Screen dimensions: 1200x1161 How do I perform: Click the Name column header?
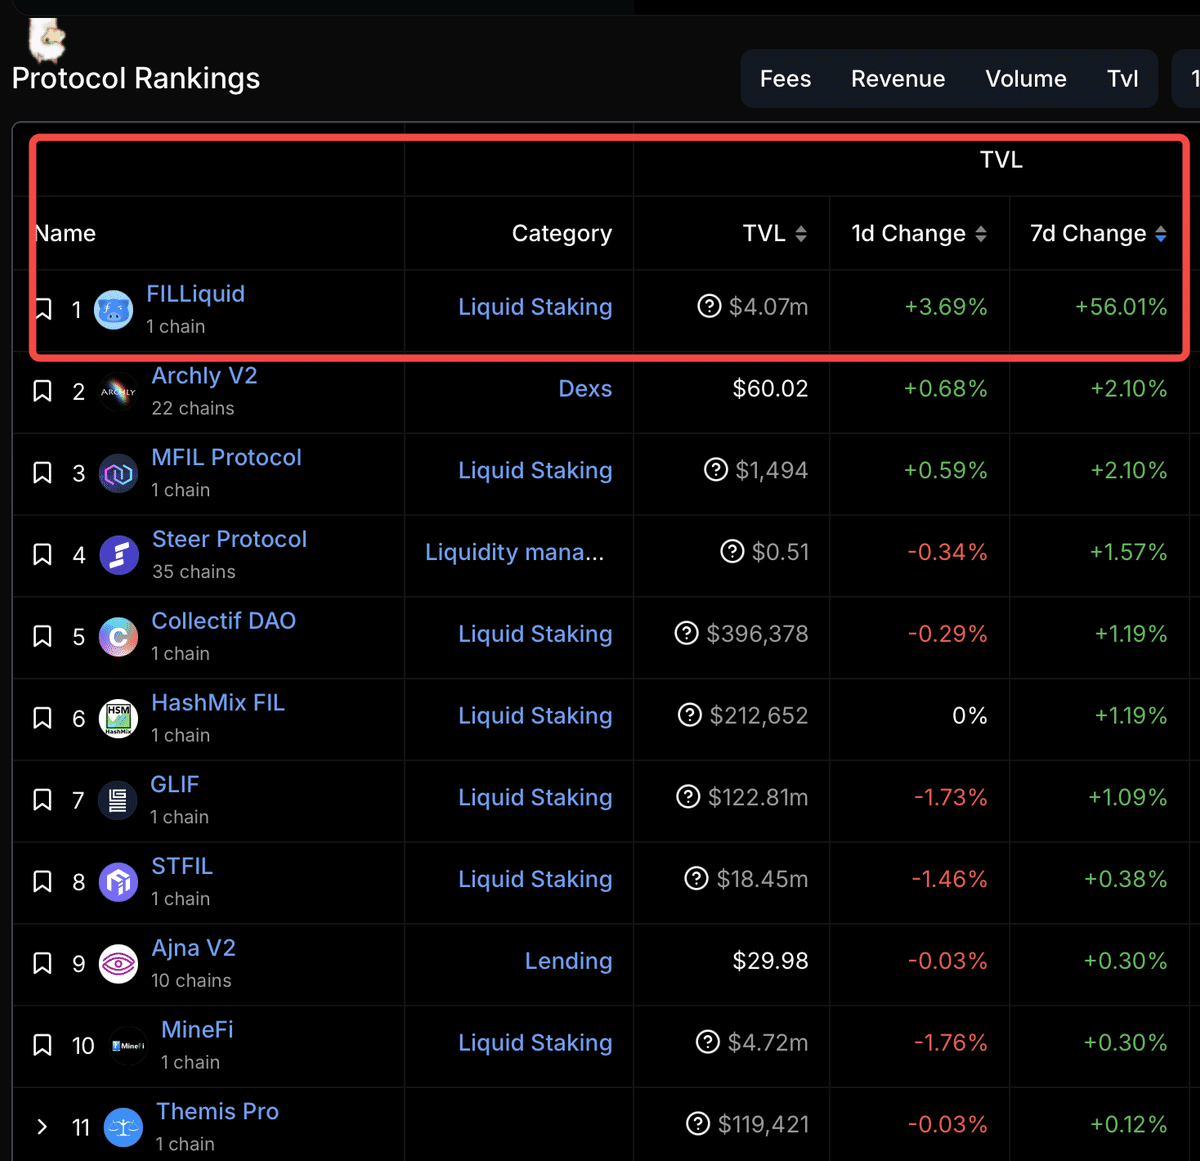(65, 234)
